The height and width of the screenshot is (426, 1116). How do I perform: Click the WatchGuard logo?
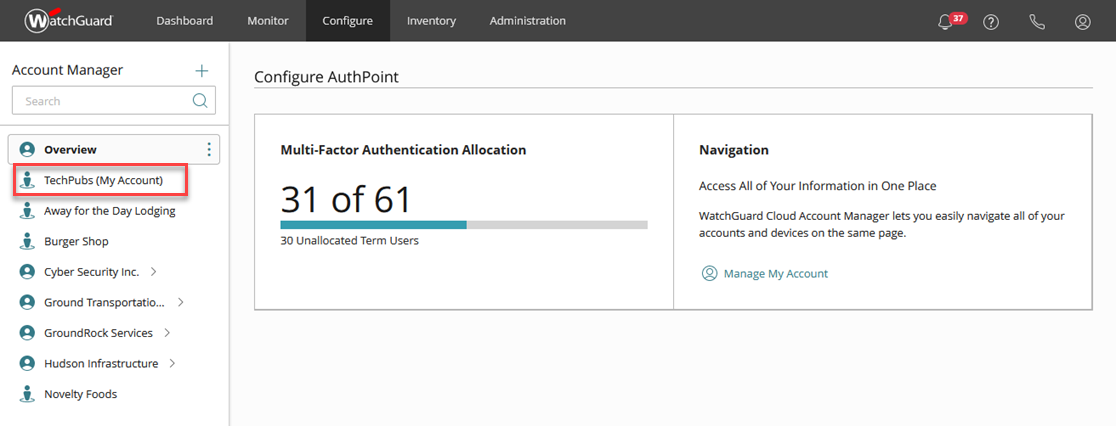[69, 21]
